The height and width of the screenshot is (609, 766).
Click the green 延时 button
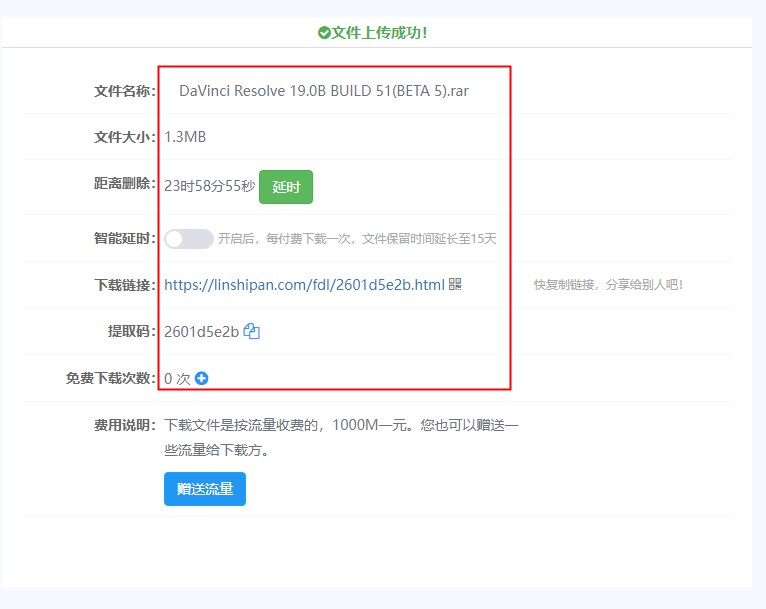pyautogui.click(x=286, y=187)
